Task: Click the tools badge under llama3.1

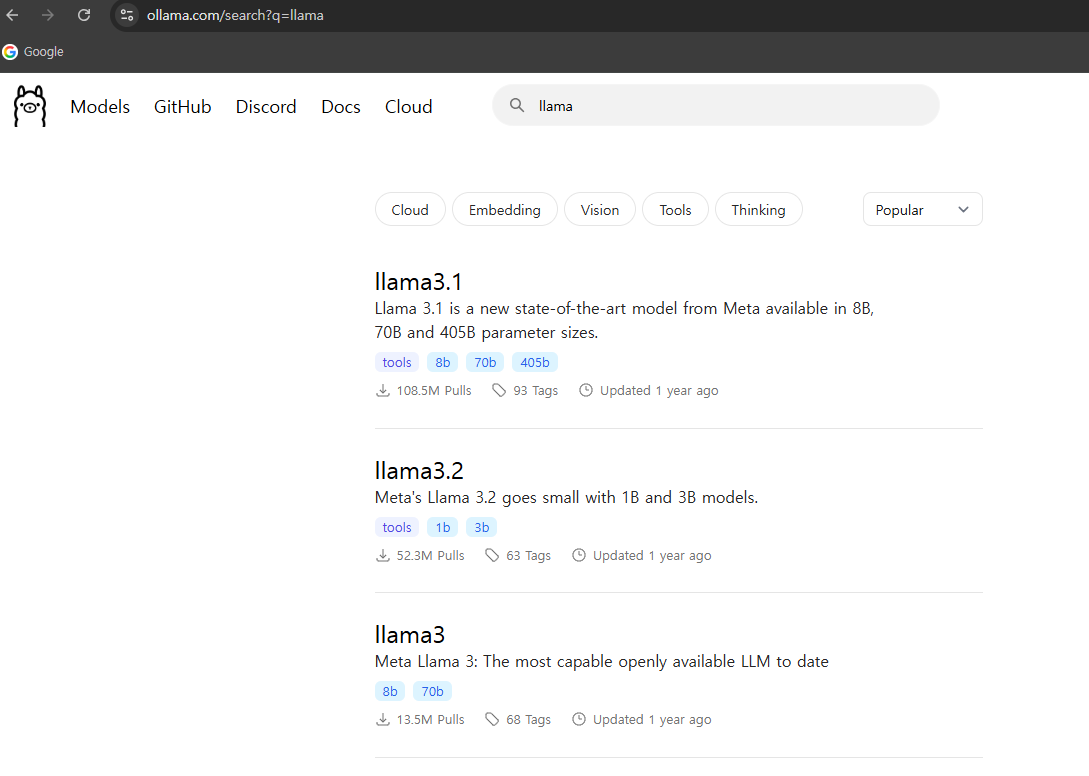Action: click(397, 362)
